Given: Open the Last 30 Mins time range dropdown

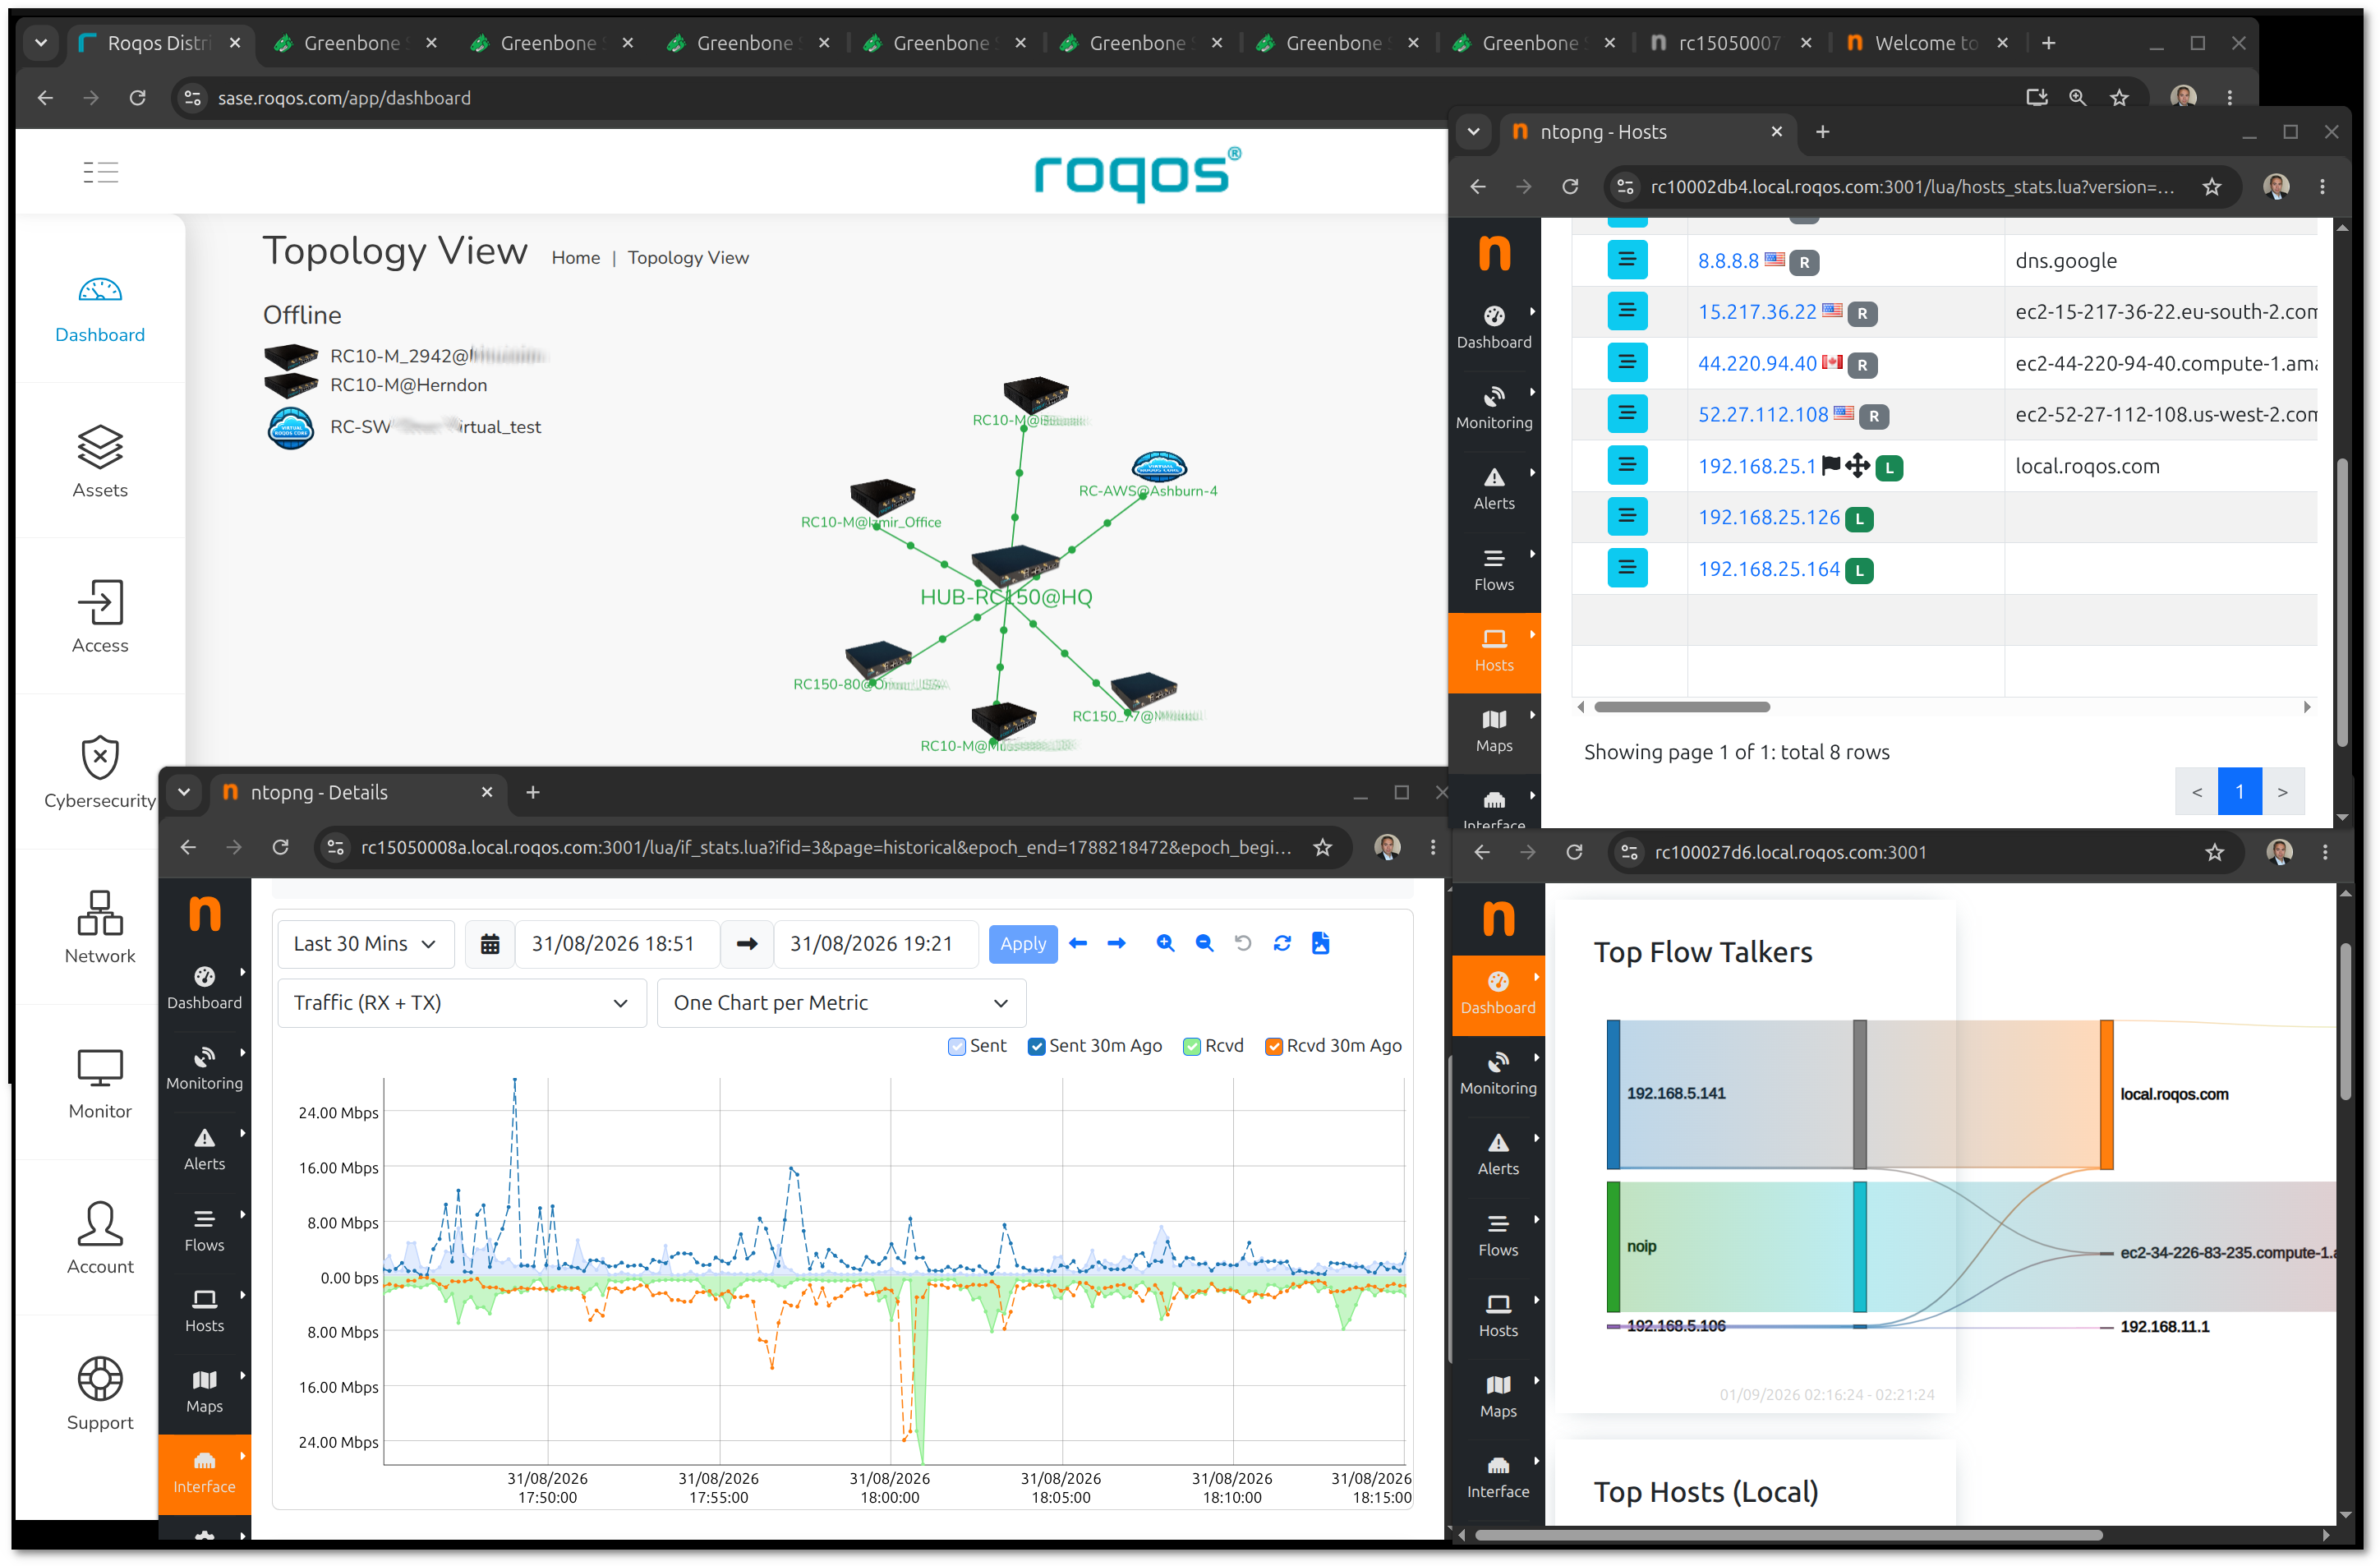Looking at the screenshot, I should click(365, 944).
